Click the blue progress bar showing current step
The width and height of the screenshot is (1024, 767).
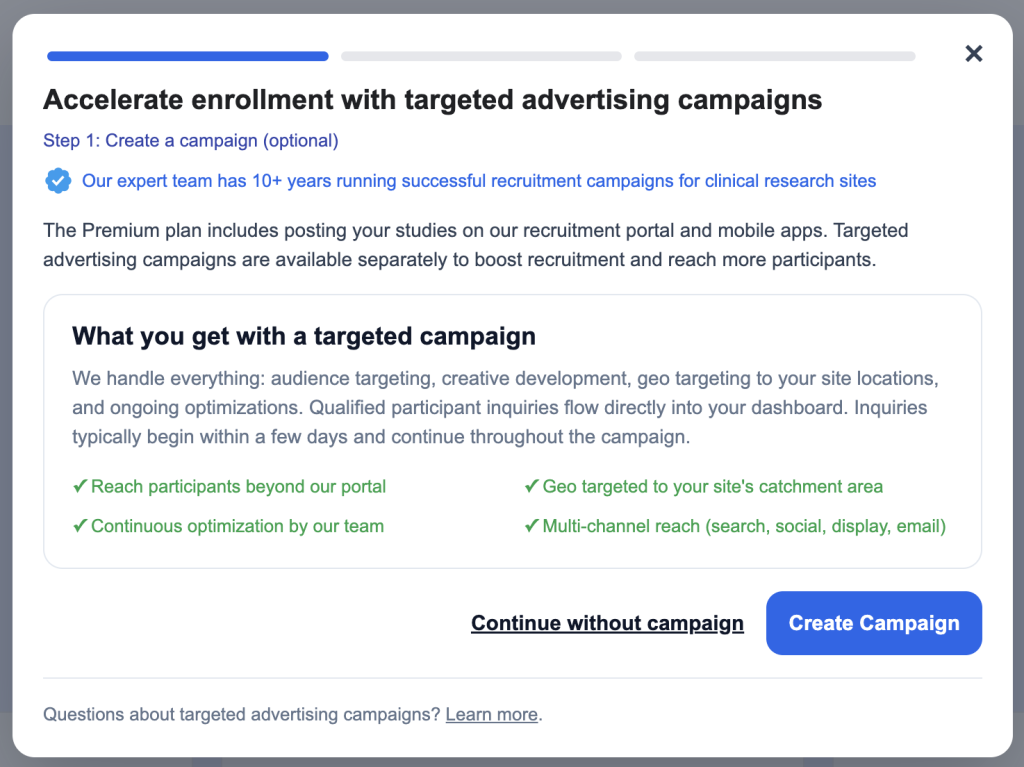[x=187, y=56]
